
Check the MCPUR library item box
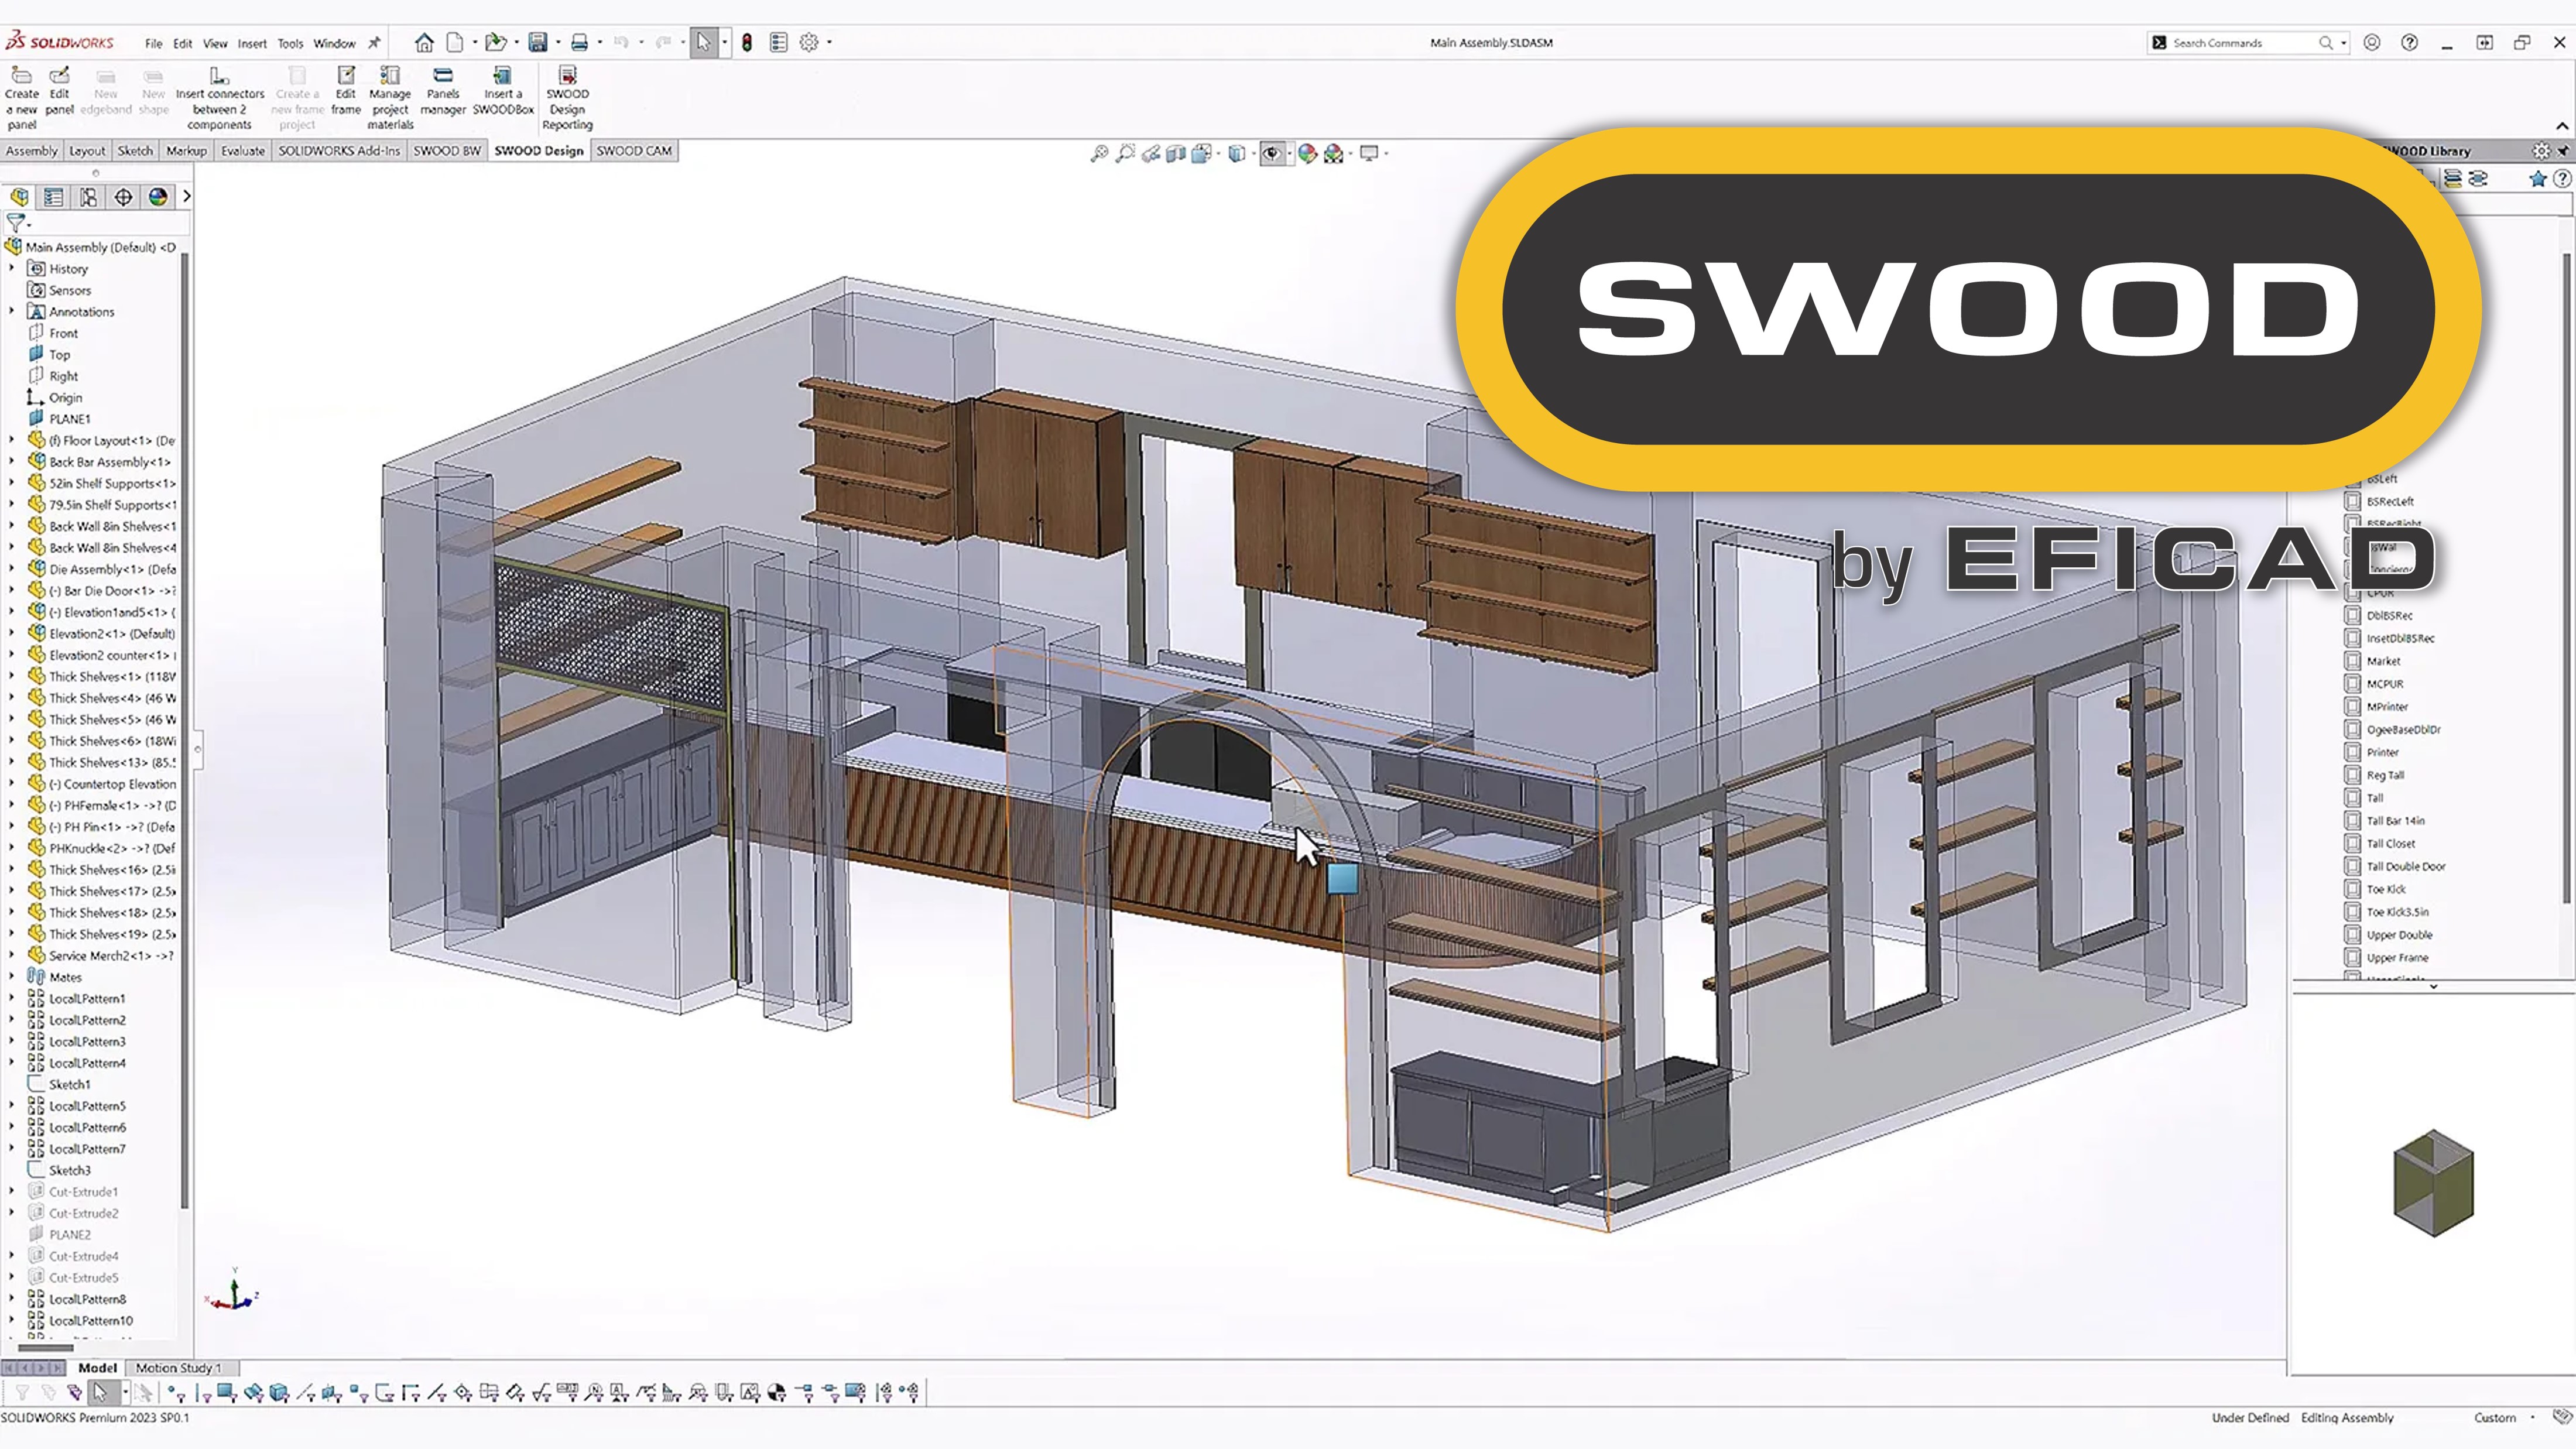(2353, 684)
